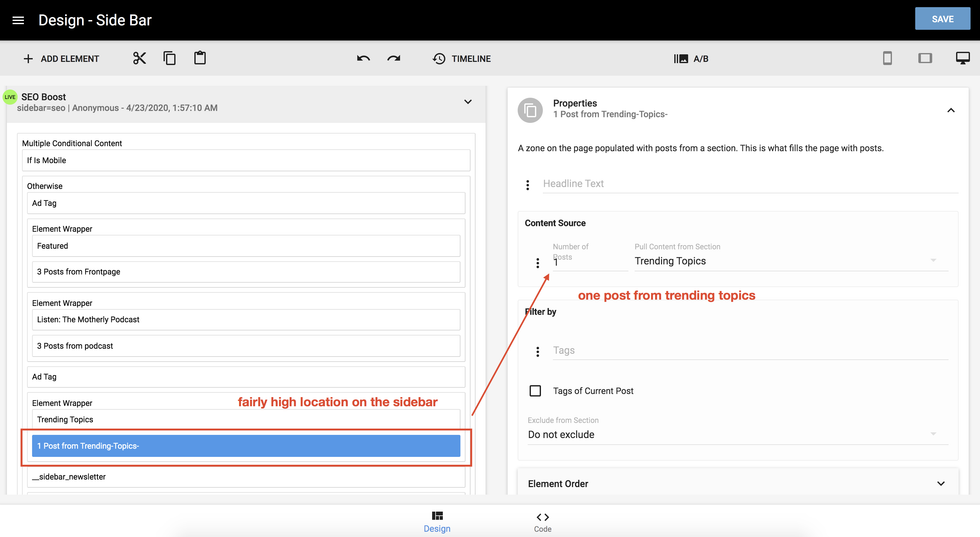Switch to tablet preview
Screen dimensions: 980x537
[925, 58]
